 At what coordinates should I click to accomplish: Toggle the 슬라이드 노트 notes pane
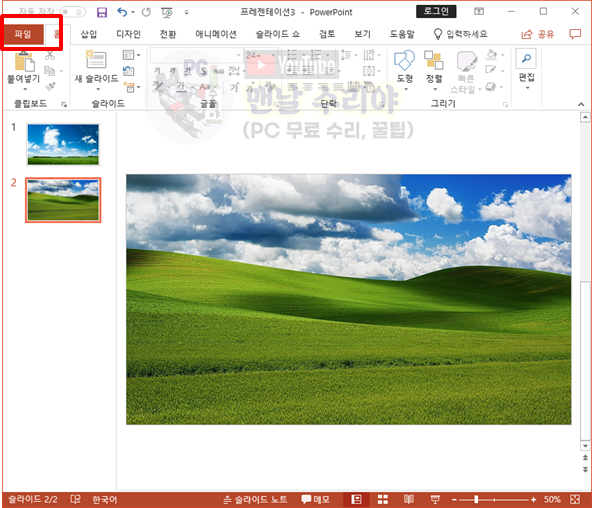click(255, 500)
